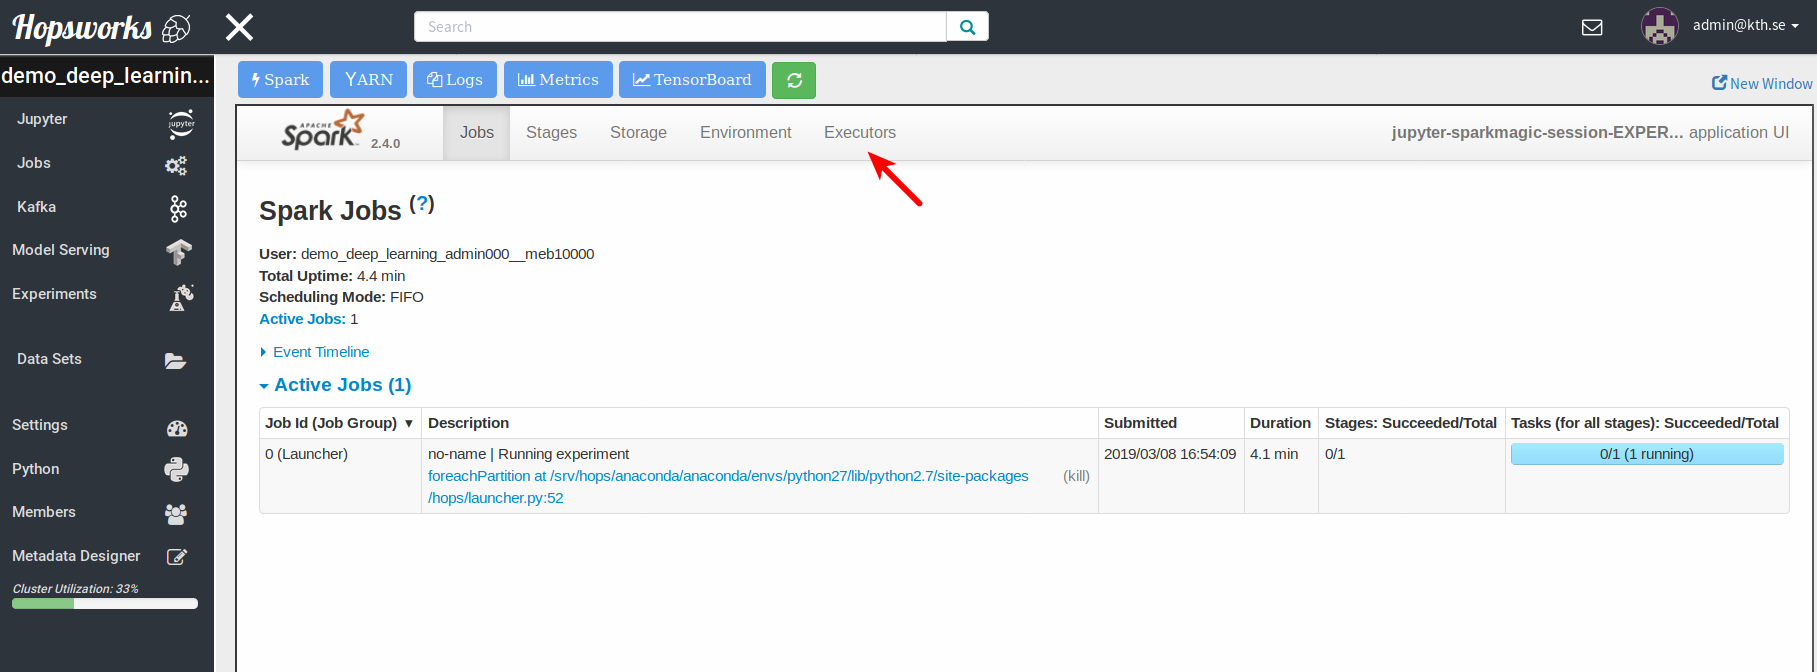The height and width of the screenshot is (672, 1817).
Task: Click the Python logo icon
Action: pos(177,470)
